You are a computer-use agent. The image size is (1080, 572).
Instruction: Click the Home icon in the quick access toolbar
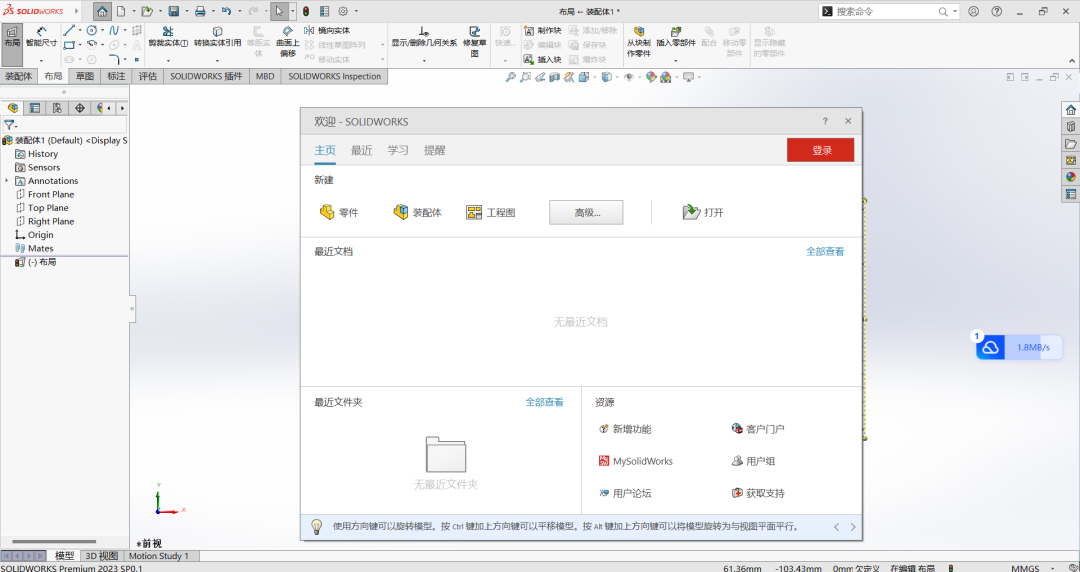coord(102,11)
